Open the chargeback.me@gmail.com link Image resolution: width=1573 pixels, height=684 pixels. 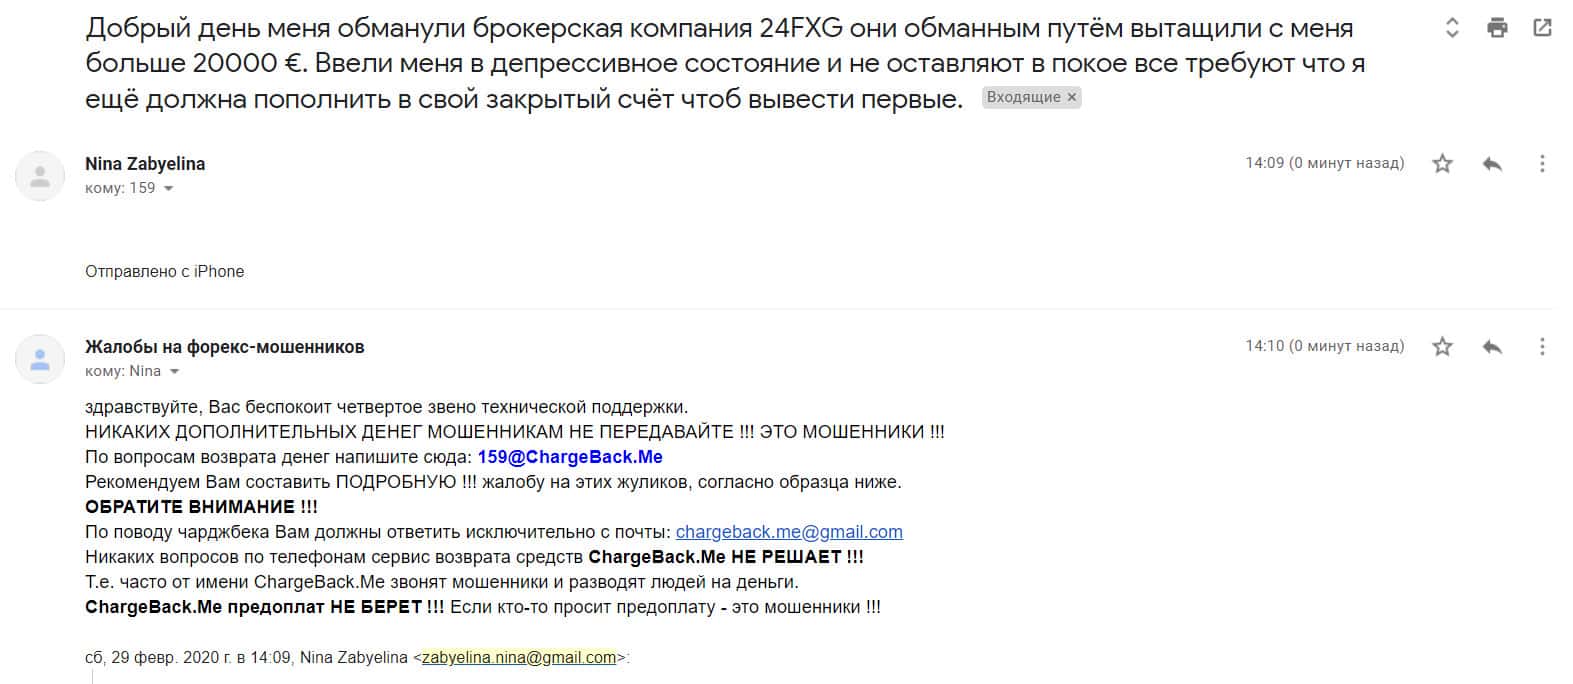(789, 532)
